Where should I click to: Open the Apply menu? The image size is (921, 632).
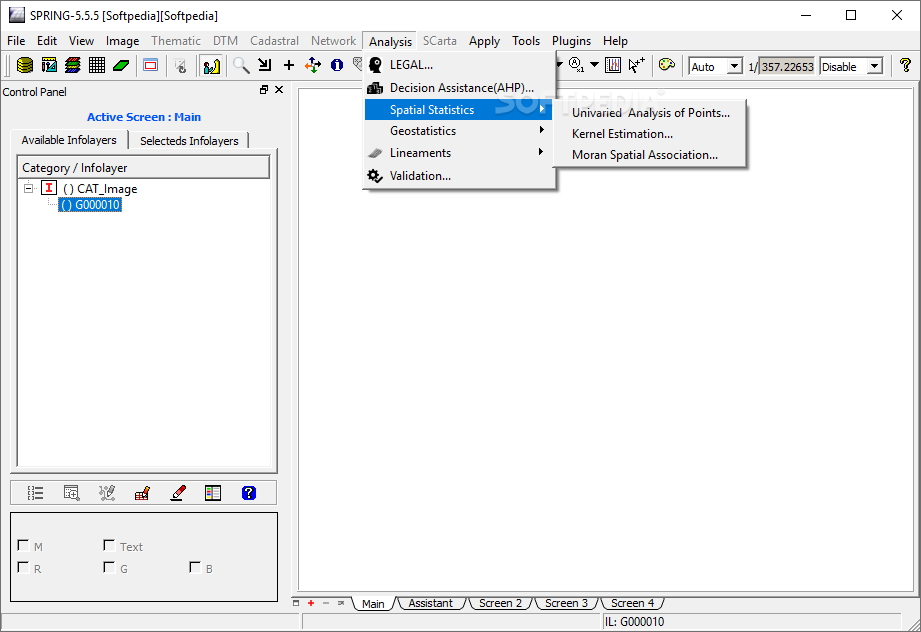click(484, 41)
